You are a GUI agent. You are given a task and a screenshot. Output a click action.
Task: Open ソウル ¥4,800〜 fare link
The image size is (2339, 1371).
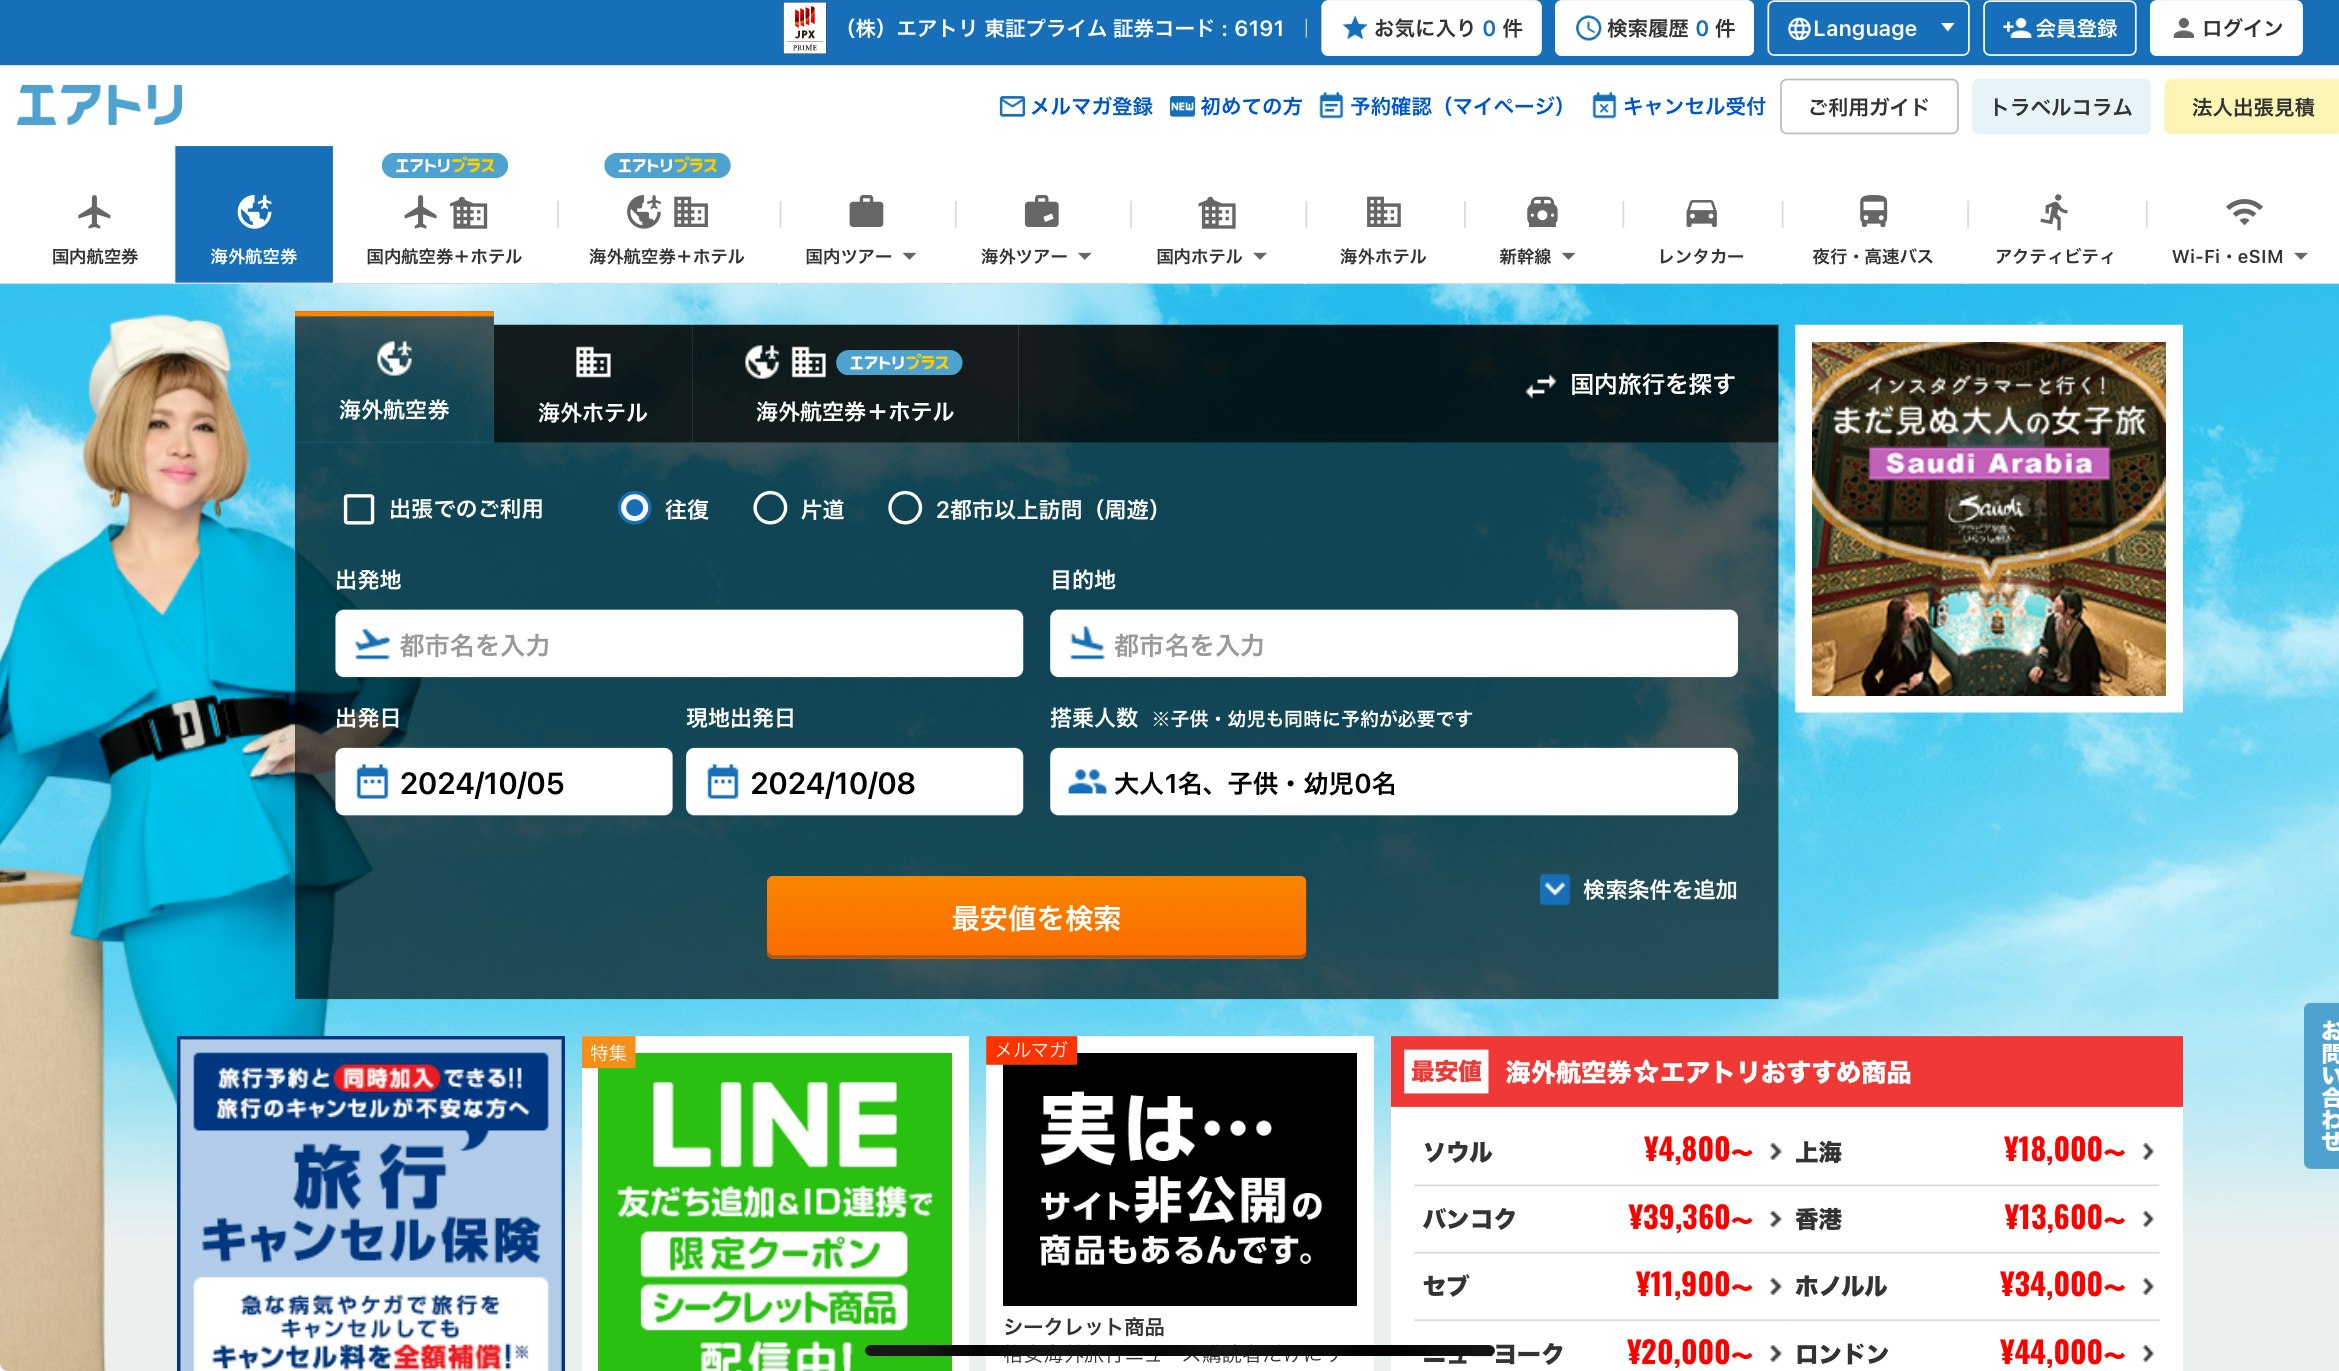(1601, 1151)
